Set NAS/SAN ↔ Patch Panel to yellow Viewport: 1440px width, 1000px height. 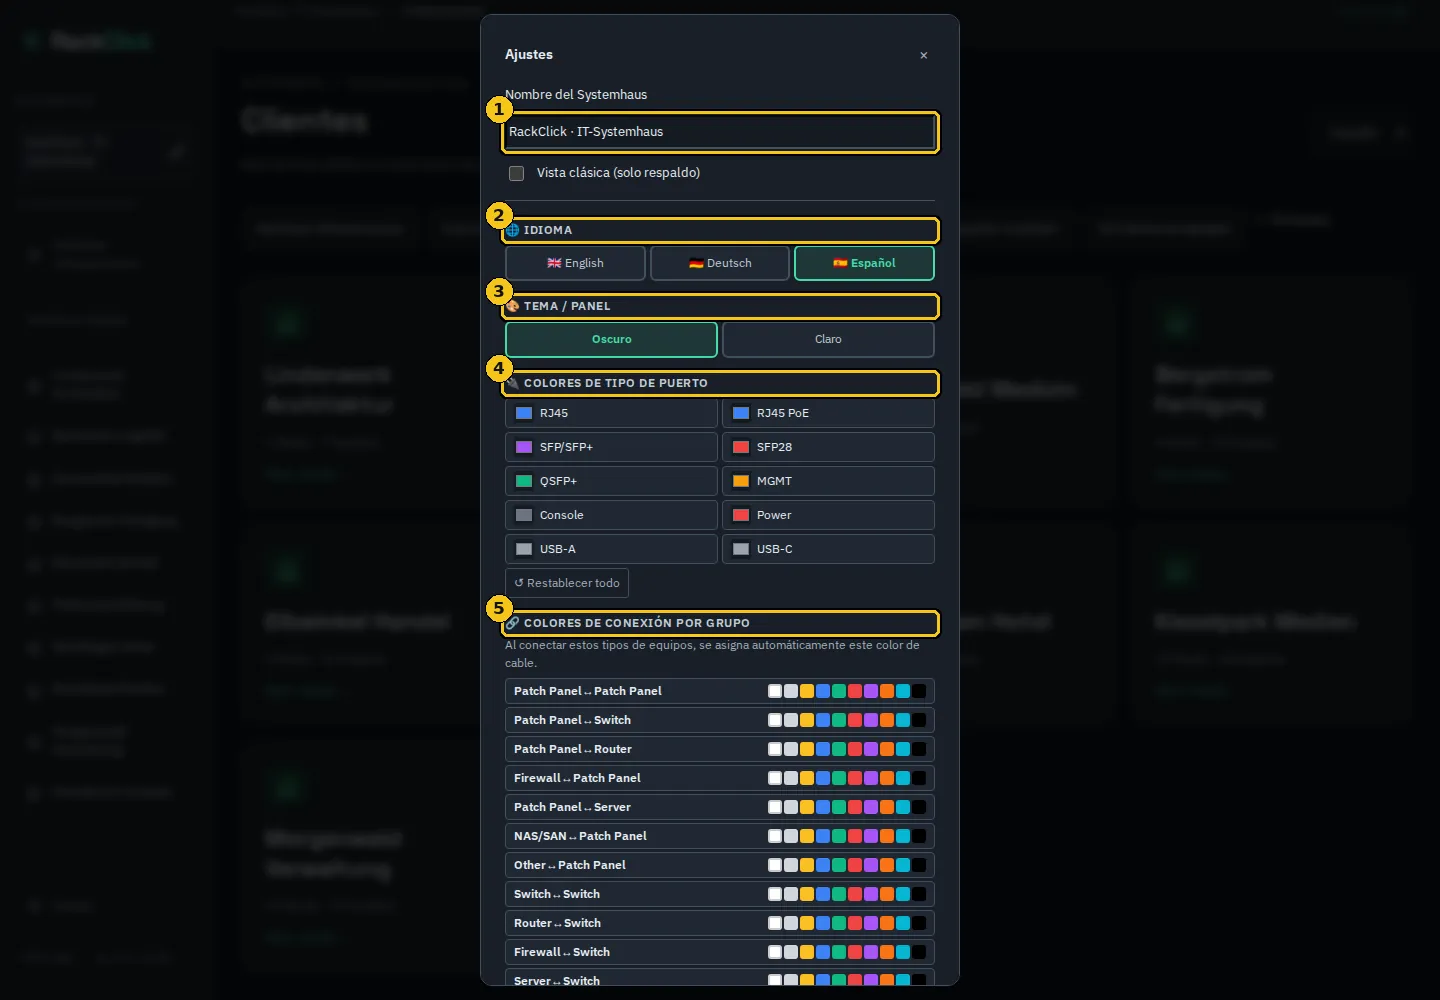click(807, 836)
